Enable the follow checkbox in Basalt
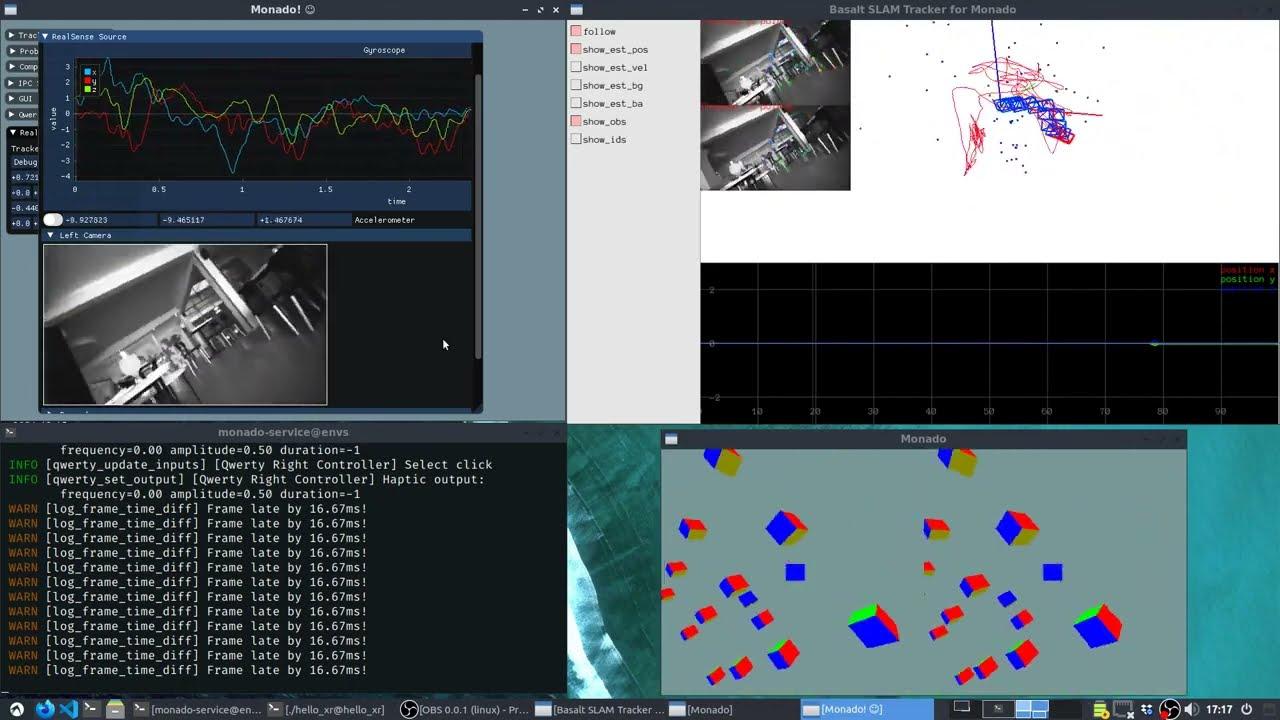 coord(576,31)
